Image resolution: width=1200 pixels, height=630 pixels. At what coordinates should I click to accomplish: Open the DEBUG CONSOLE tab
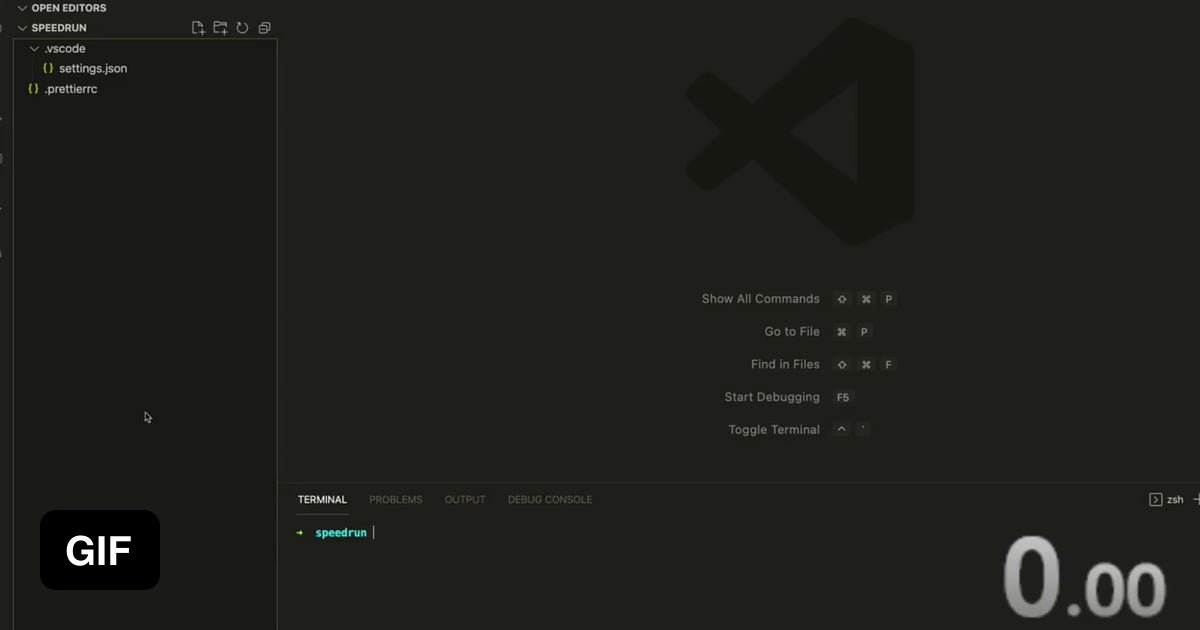[x=550, y=499]
